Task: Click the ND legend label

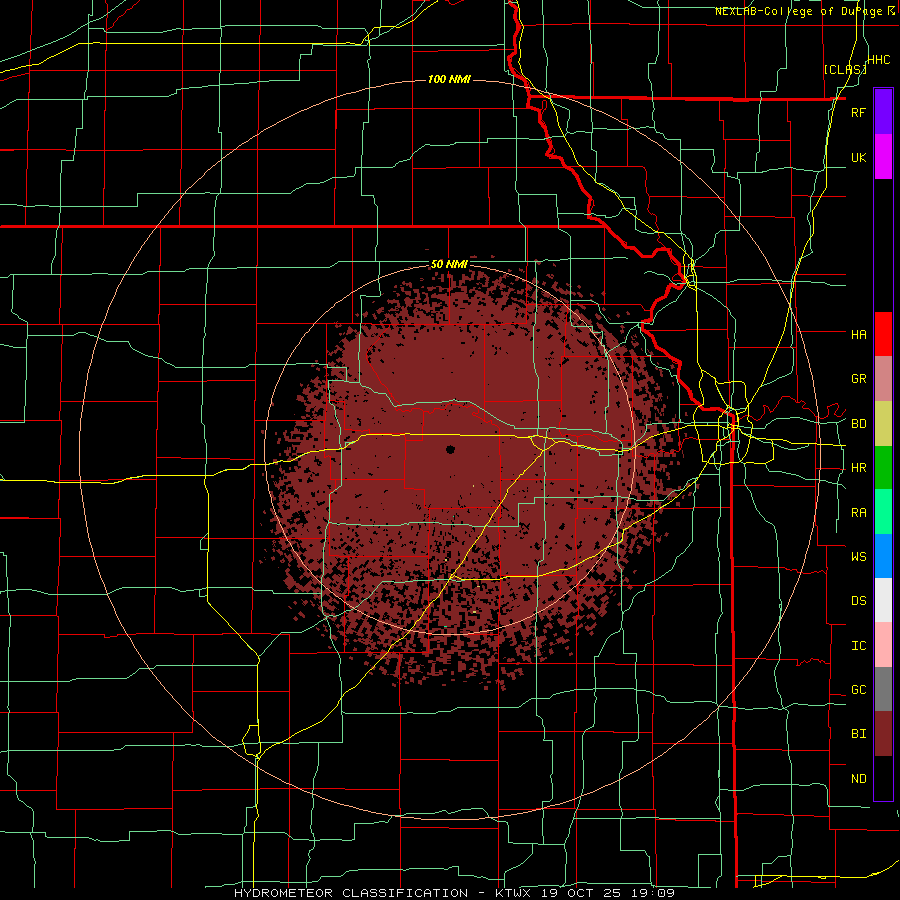Action: click(x=858, y=779)
